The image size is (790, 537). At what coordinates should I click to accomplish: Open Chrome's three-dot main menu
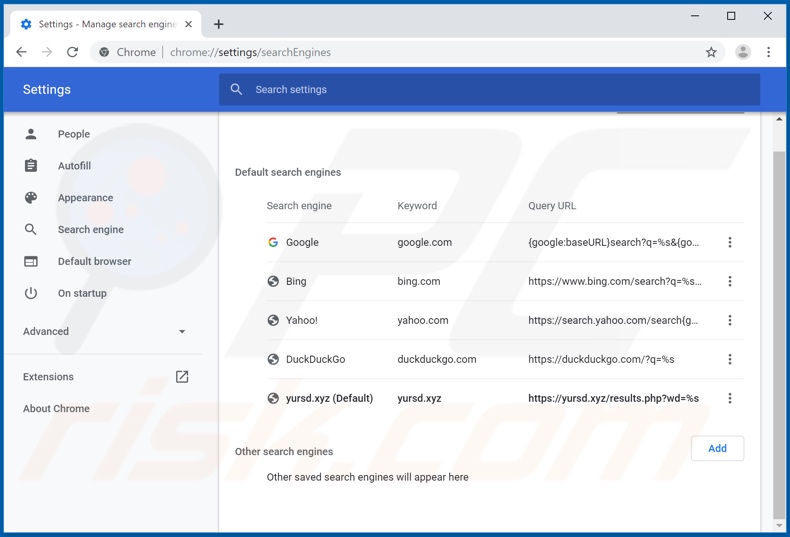(768, 52)
